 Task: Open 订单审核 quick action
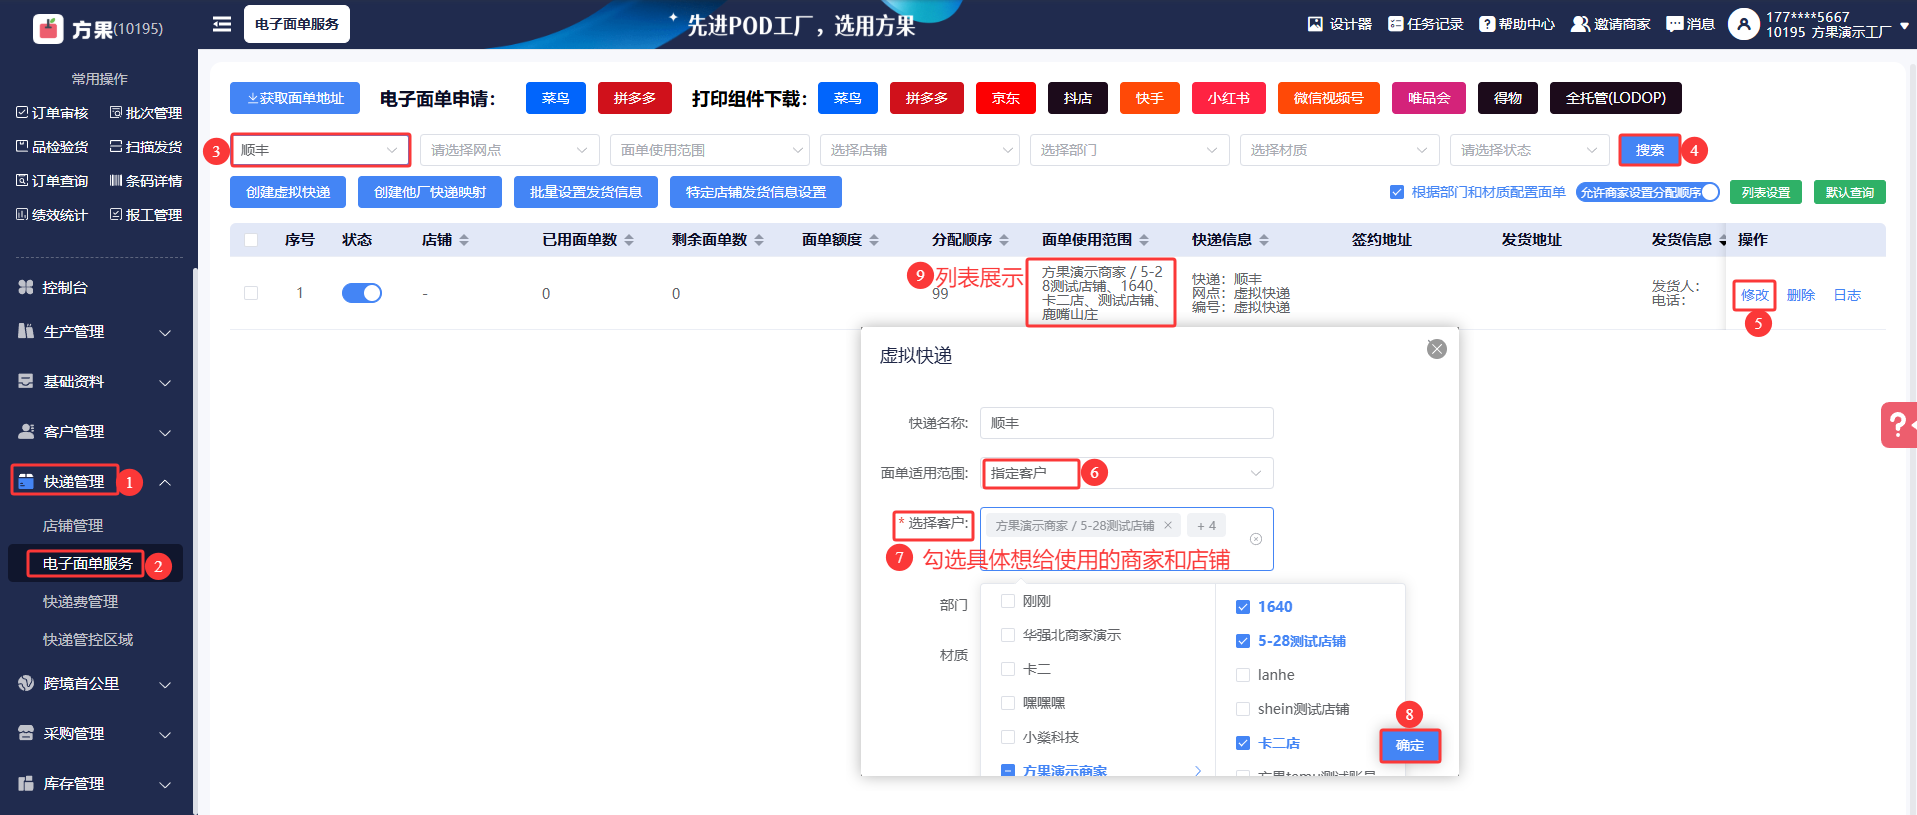tap(52, 113)
